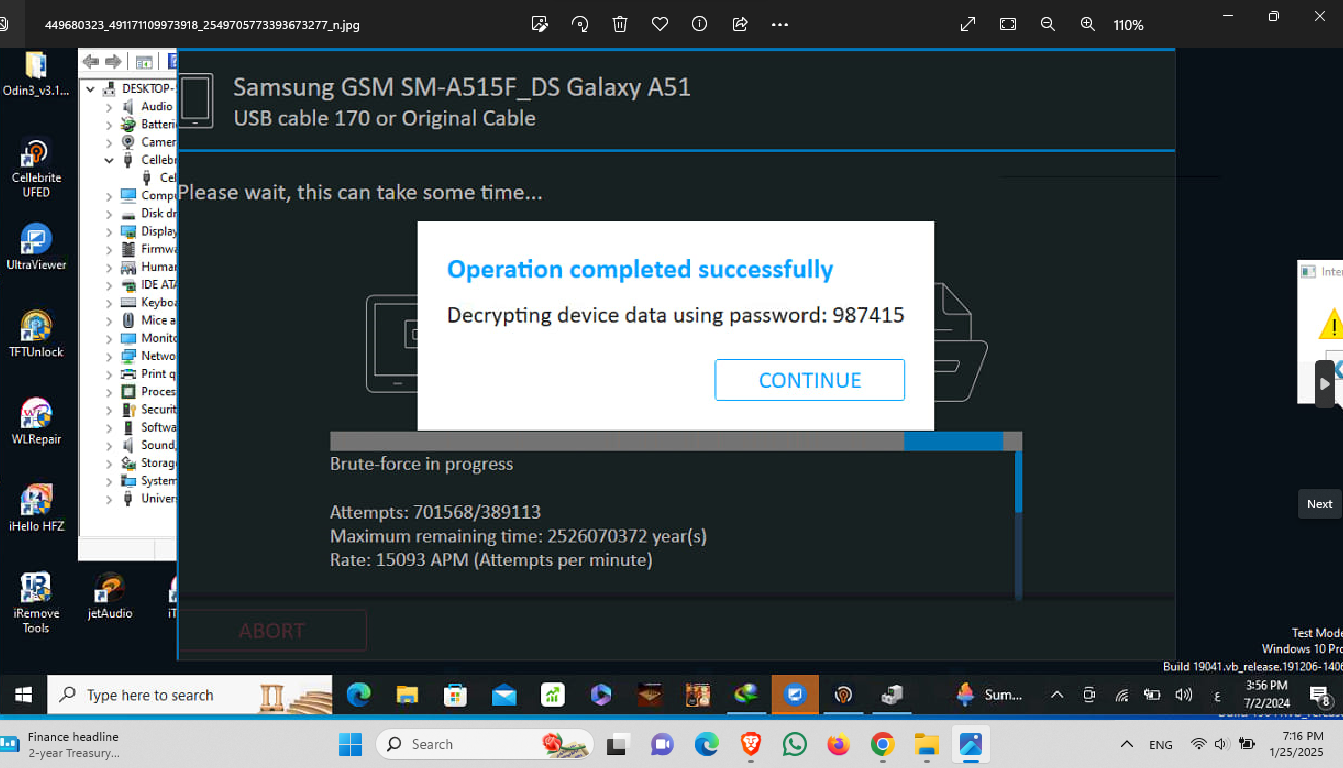The width and height of the screenshot is (1343, 768).
Task: Click CONTINUE in the success dialog
Action: coord(810,380)
